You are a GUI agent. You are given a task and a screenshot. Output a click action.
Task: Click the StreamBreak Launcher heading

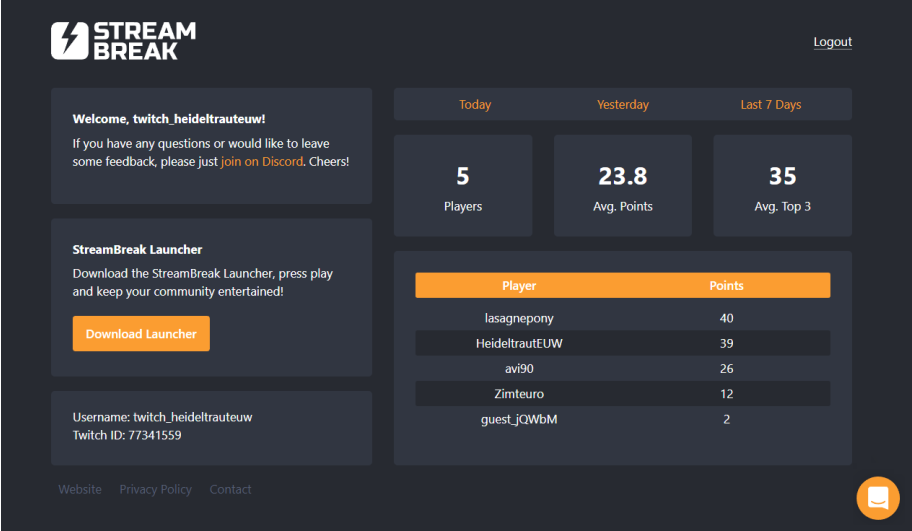pos(137,250)
